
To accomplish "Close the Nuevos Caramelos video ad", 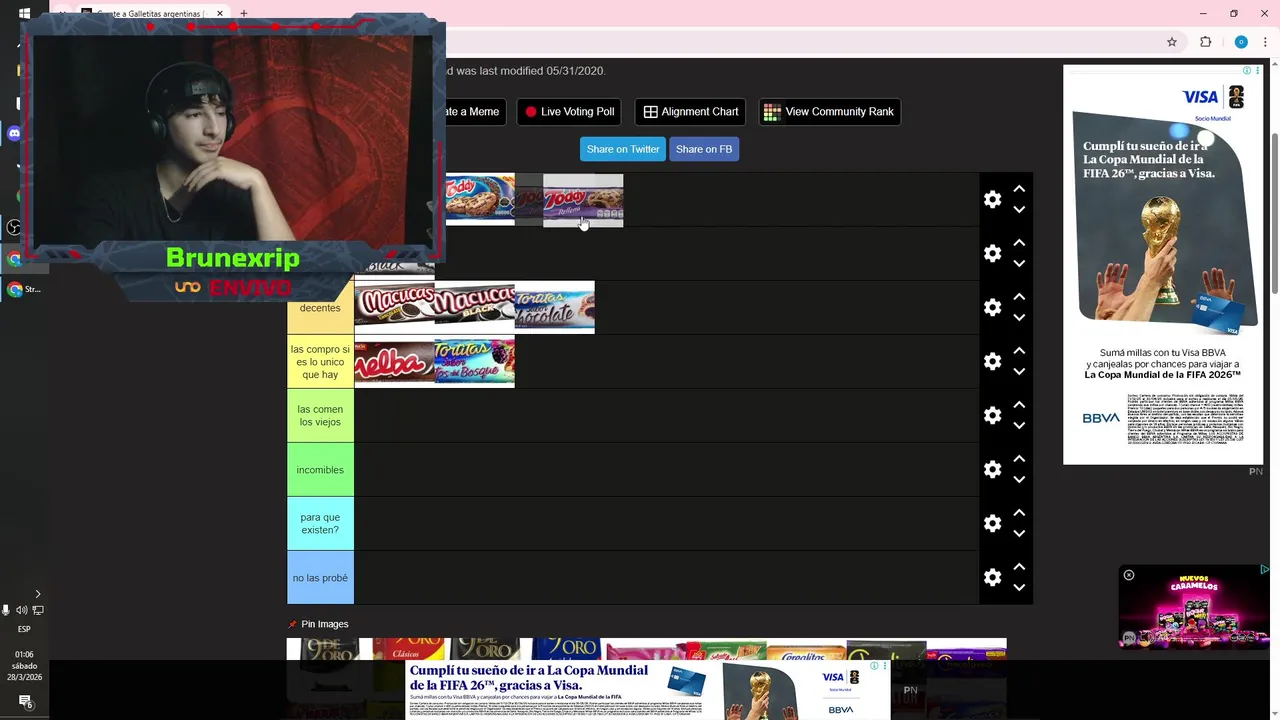I will tap(1129, 575).
